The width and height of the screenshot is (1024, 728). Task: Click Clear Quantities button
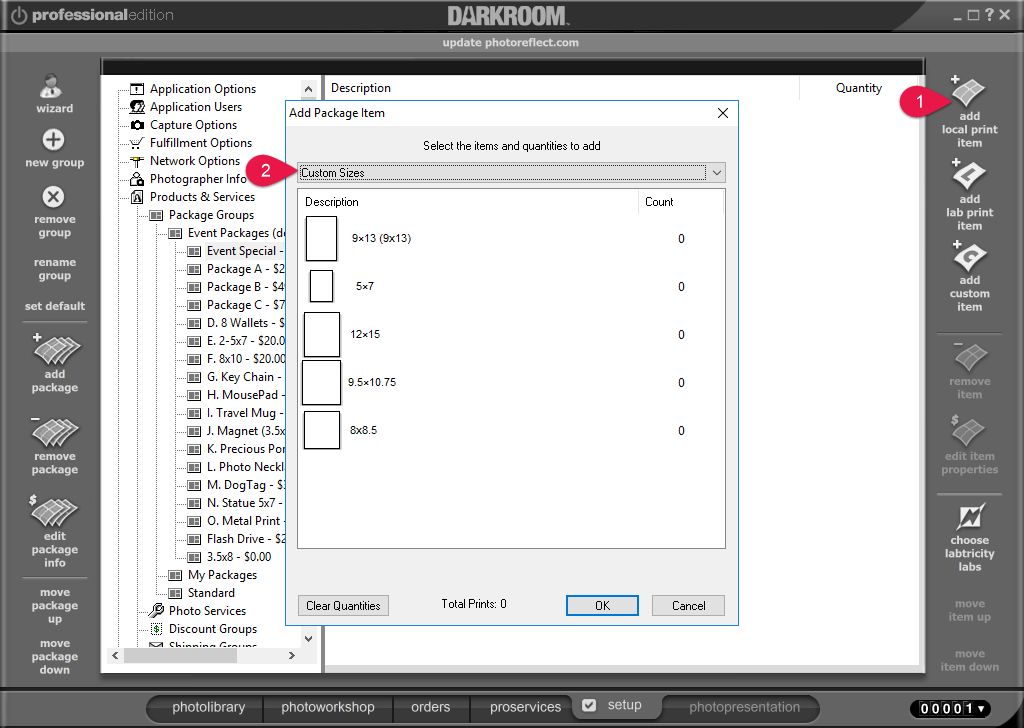tap(344, 605)
